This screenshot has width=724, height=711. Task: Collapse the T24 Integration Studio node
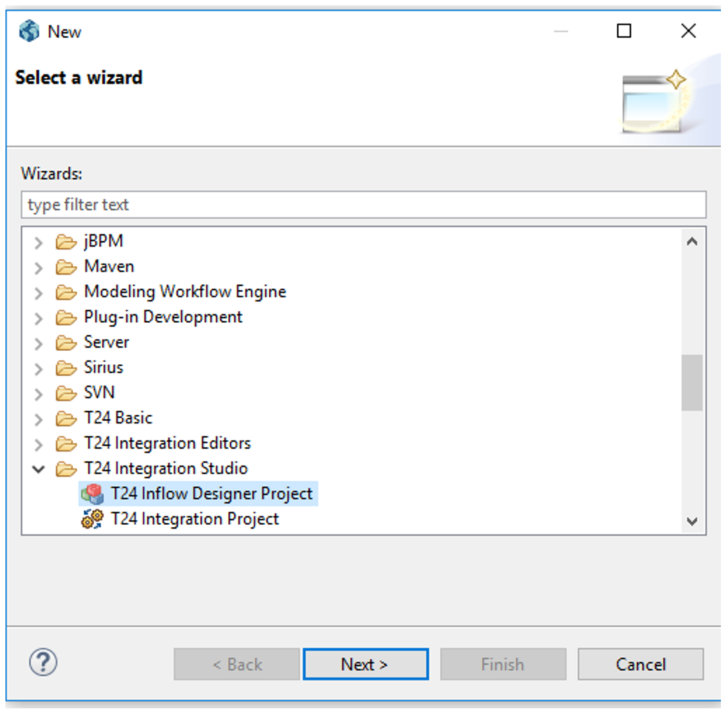39,468
